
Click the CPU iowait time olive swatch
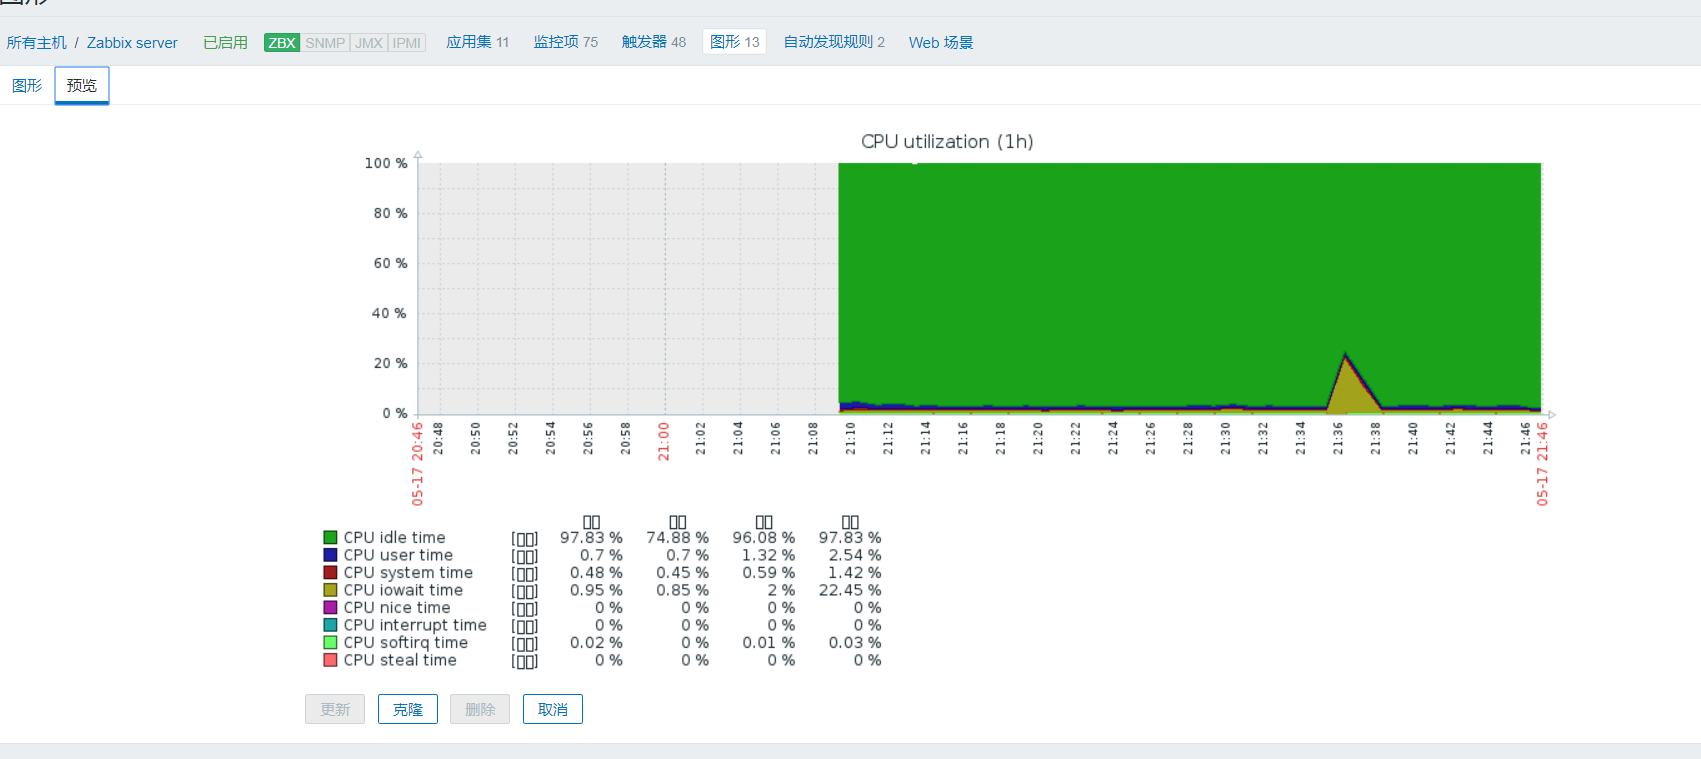click(x=330, y=590)
